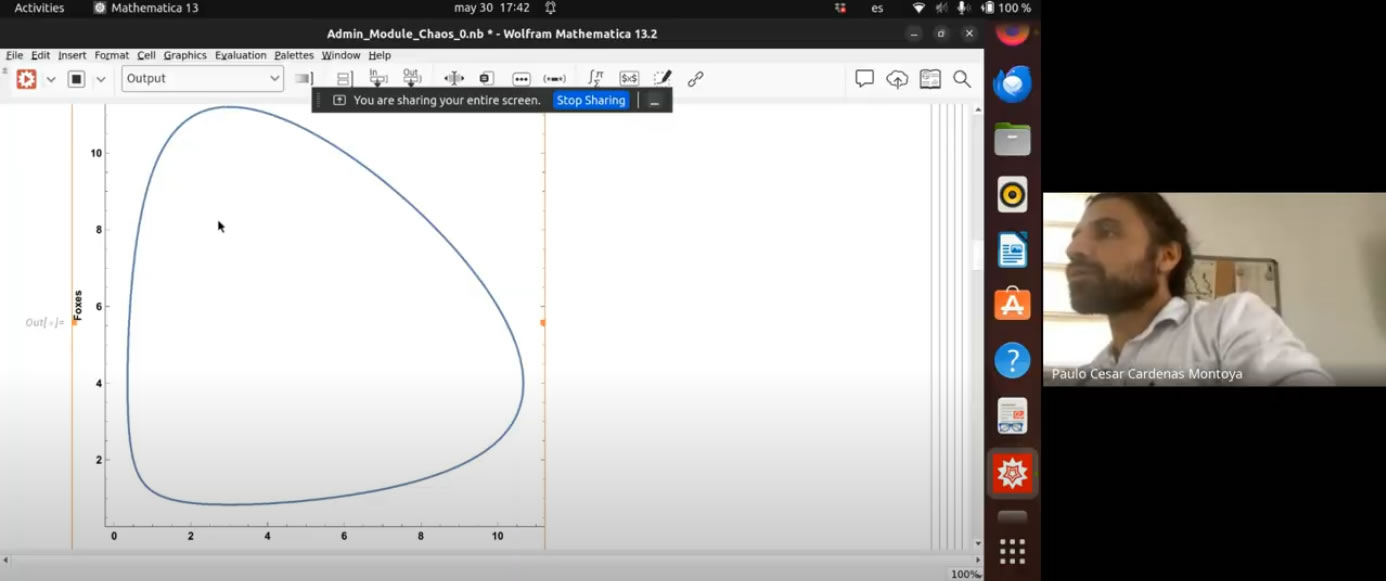Open the documentation center book icon

930,79
